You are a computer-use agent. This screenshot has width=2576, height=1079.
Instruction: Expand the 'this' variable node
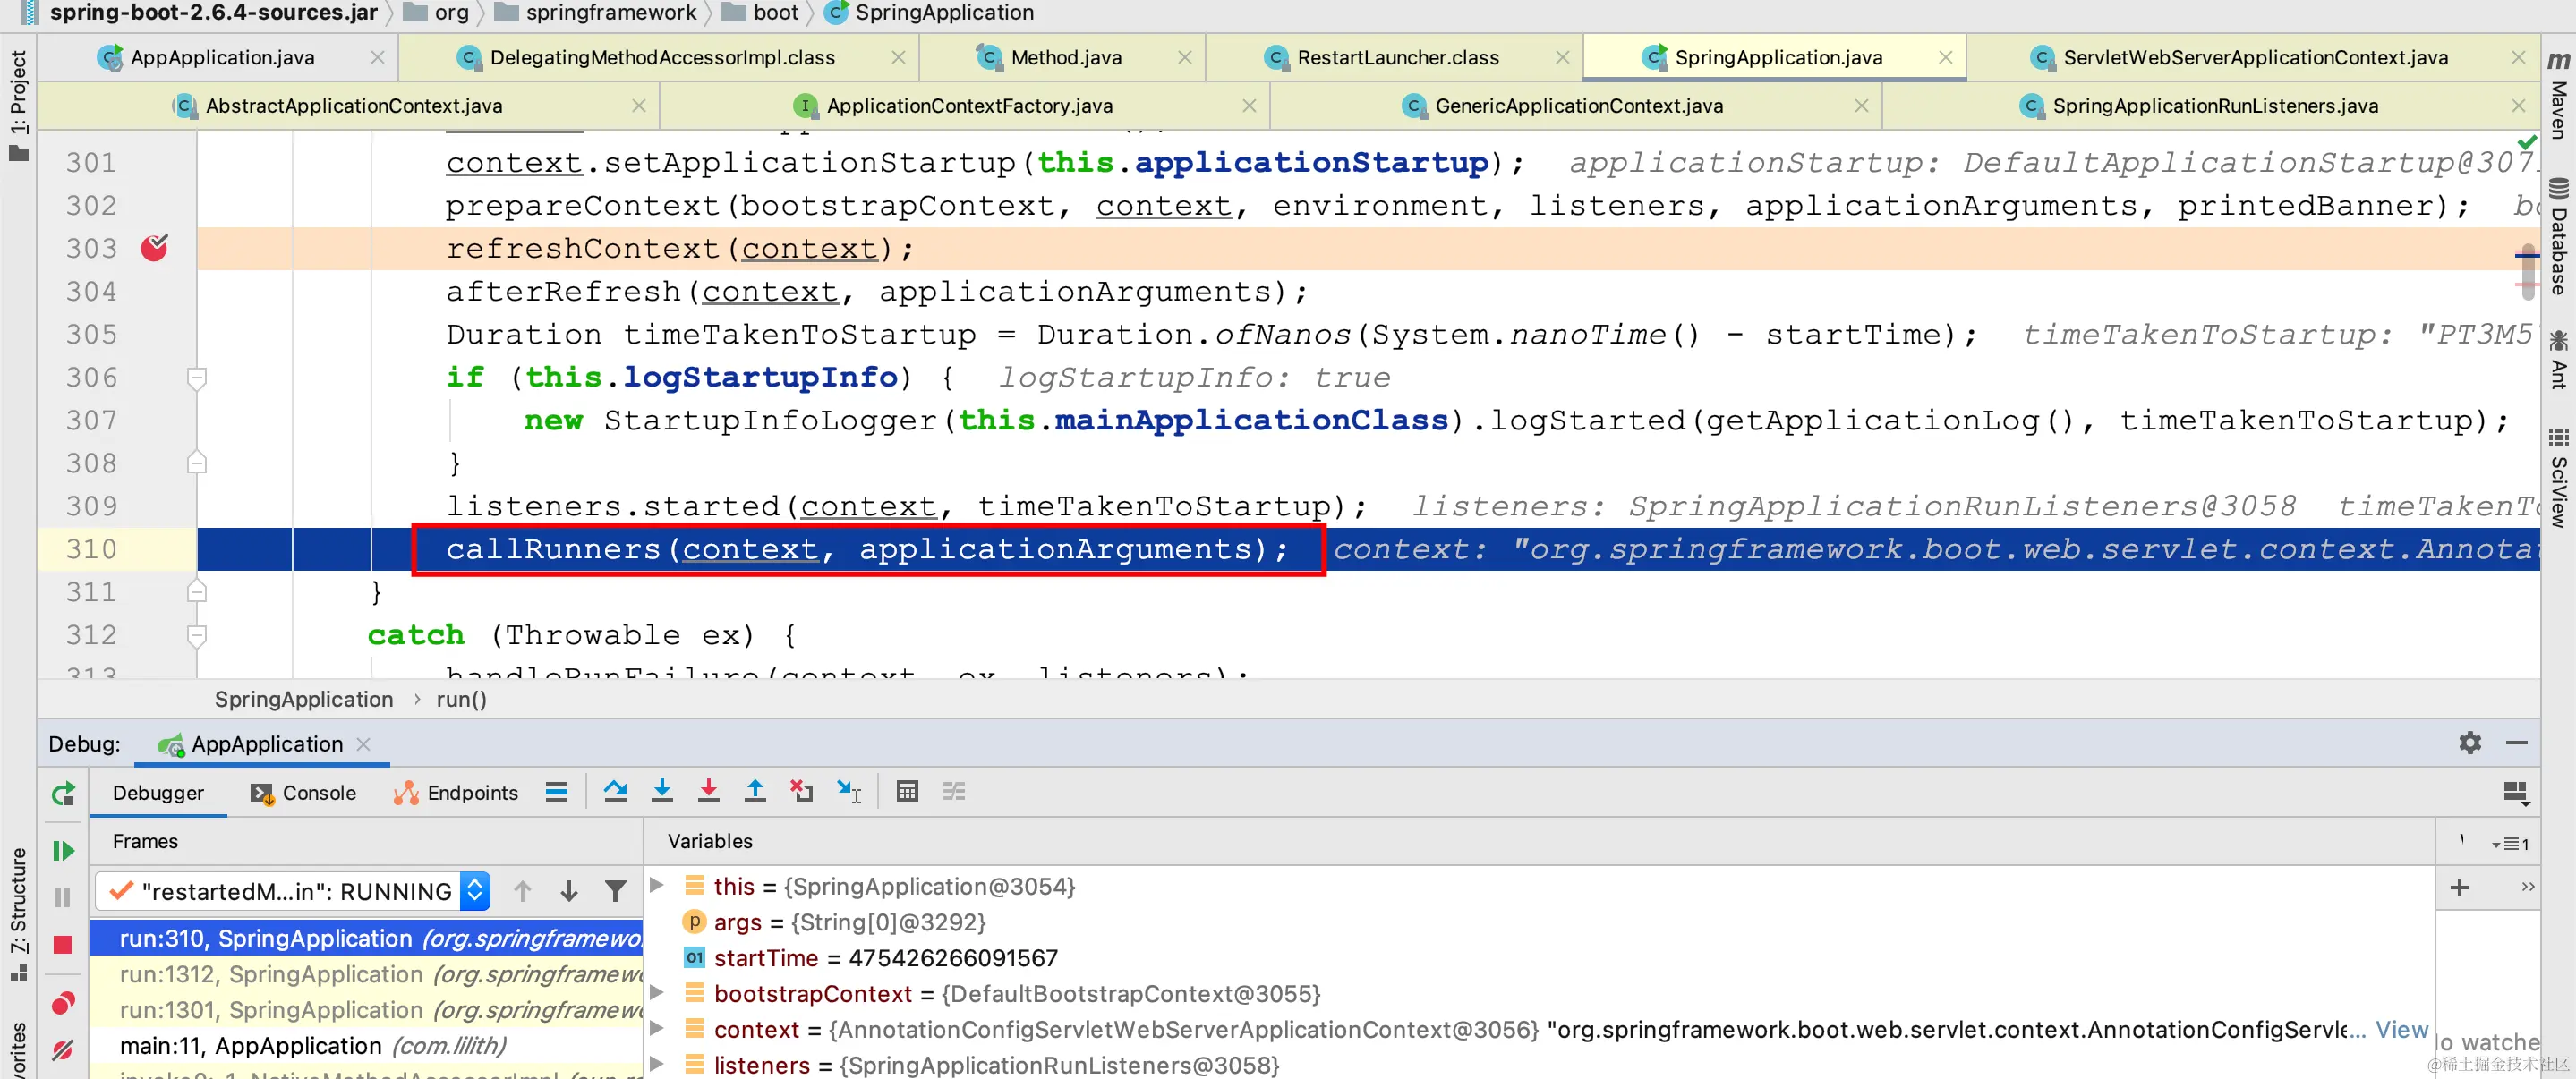657,886
